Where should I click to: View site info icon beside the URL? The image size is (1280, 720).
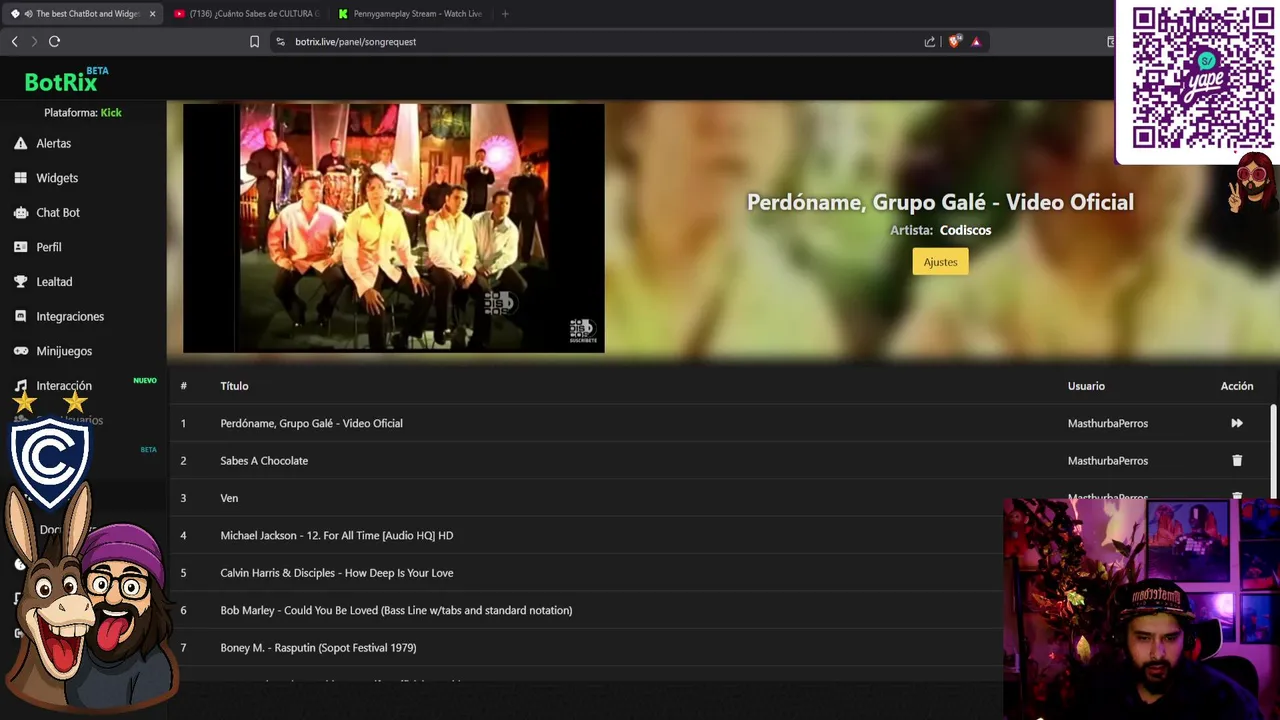pos(280,41)
